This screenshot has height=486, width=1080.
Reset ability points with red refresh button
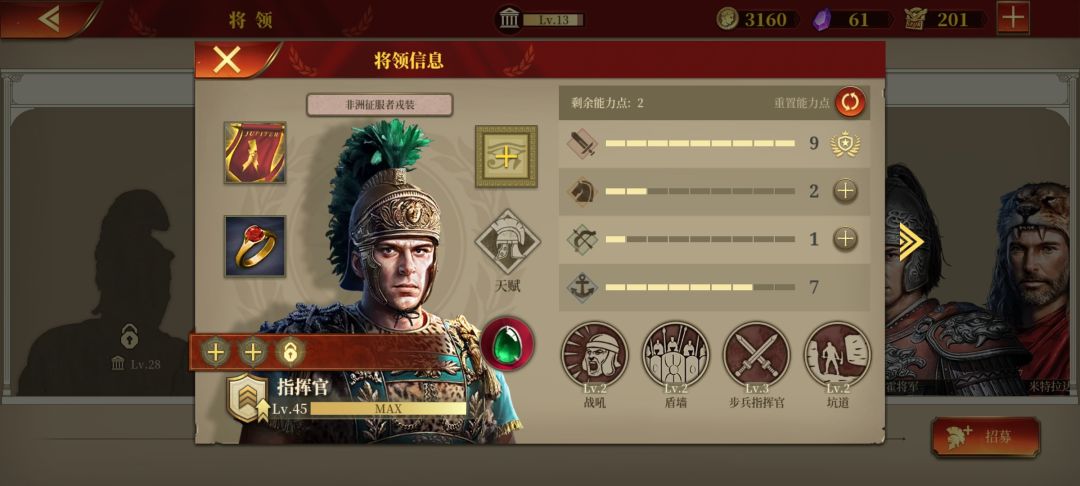click(x=851, y=103)
